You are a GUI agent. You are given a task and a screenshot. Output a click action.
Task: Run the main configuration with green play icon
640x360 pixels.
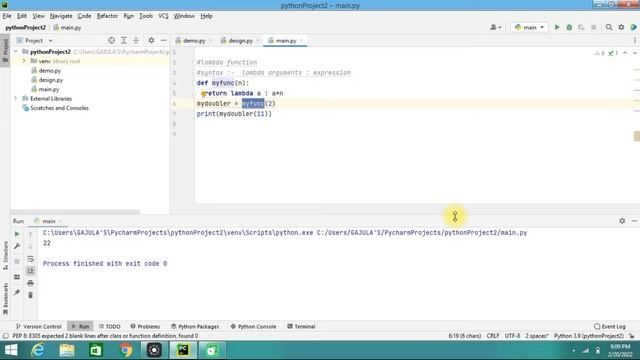pyautogui.click(x=557, y=27)
